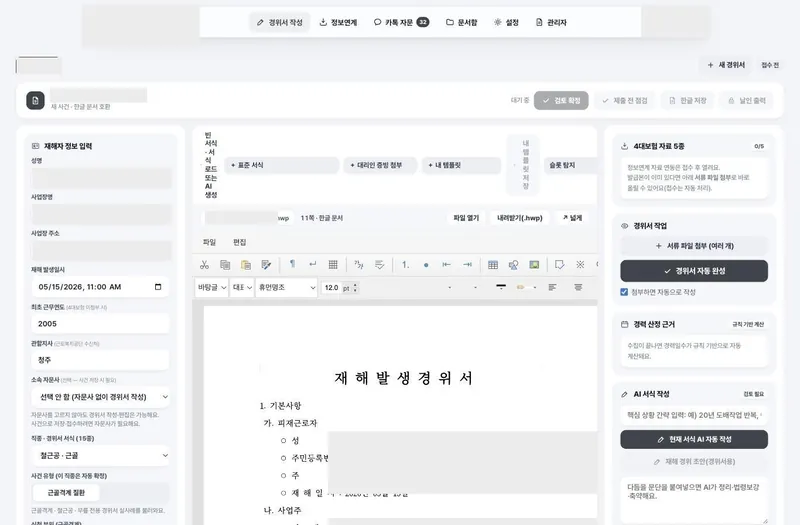Click the 넓게 expand button
Viewport: 800px width, 525px height.
click(572, 218)
